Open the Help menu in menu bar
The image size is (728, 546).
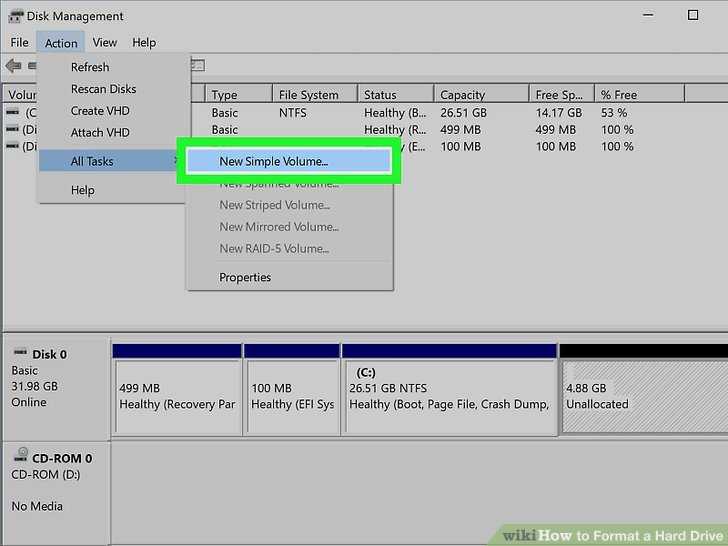pos(144,43)
